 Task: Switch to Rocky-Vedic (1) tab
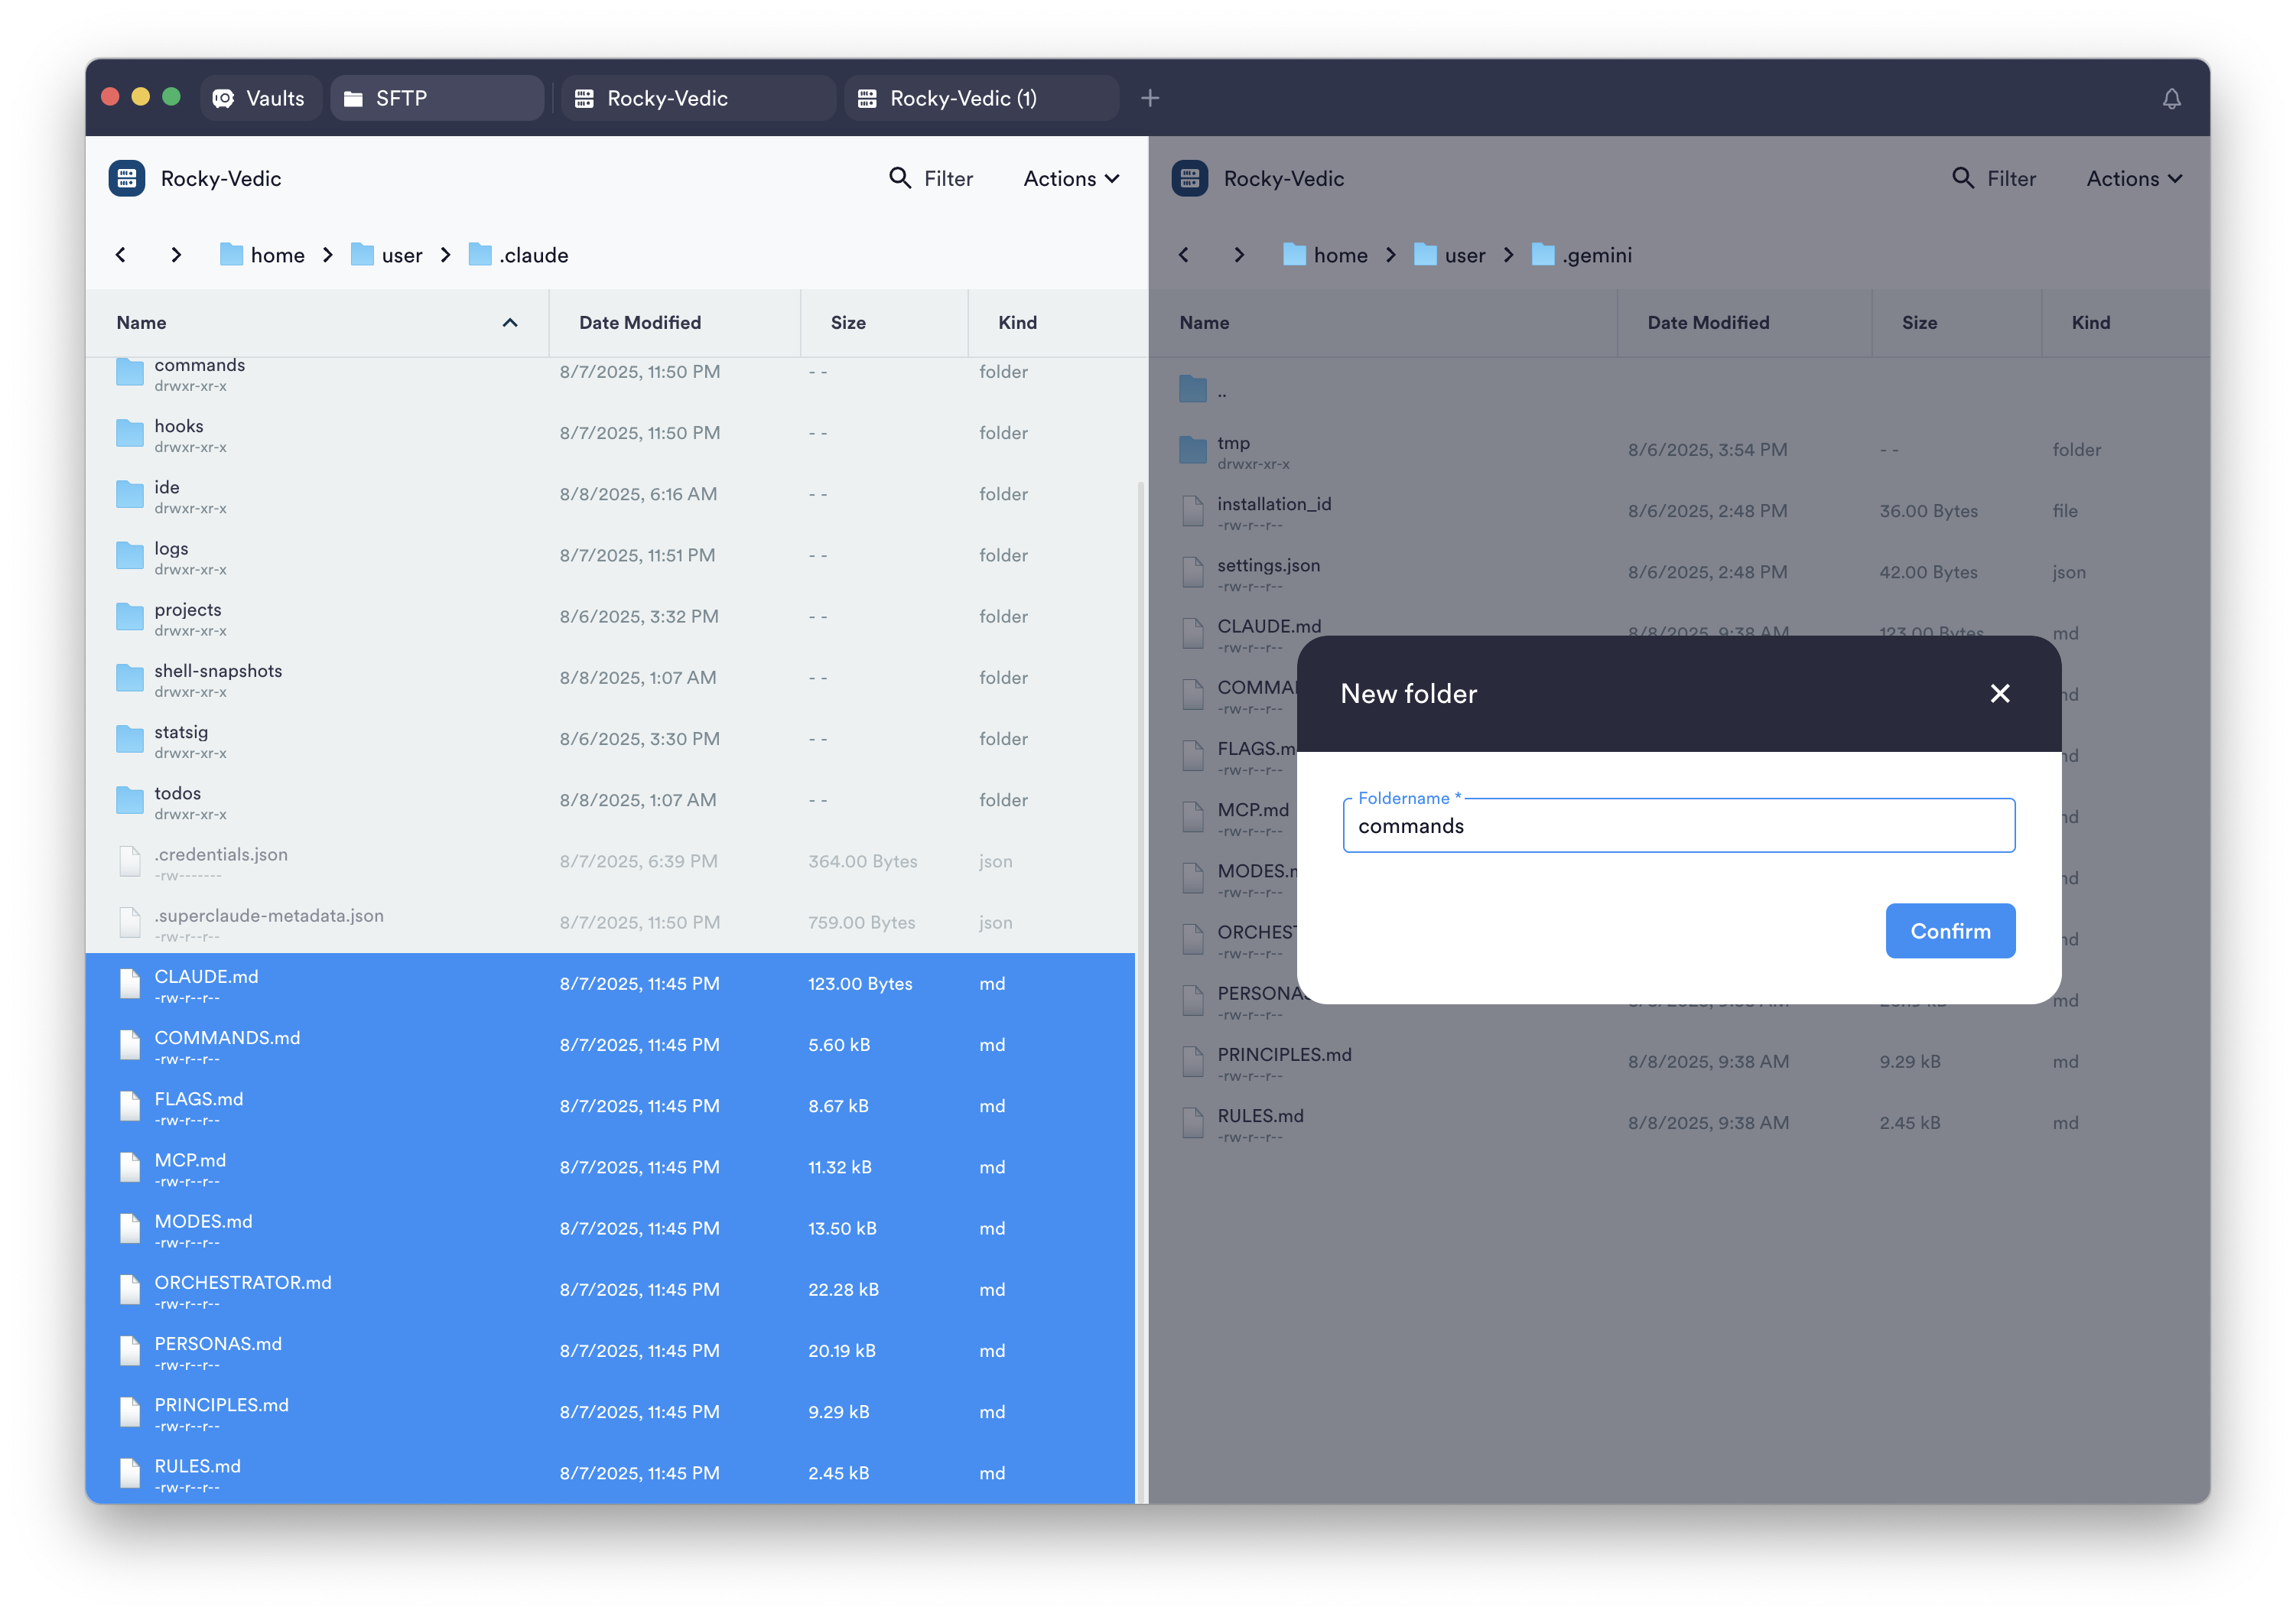962,98
